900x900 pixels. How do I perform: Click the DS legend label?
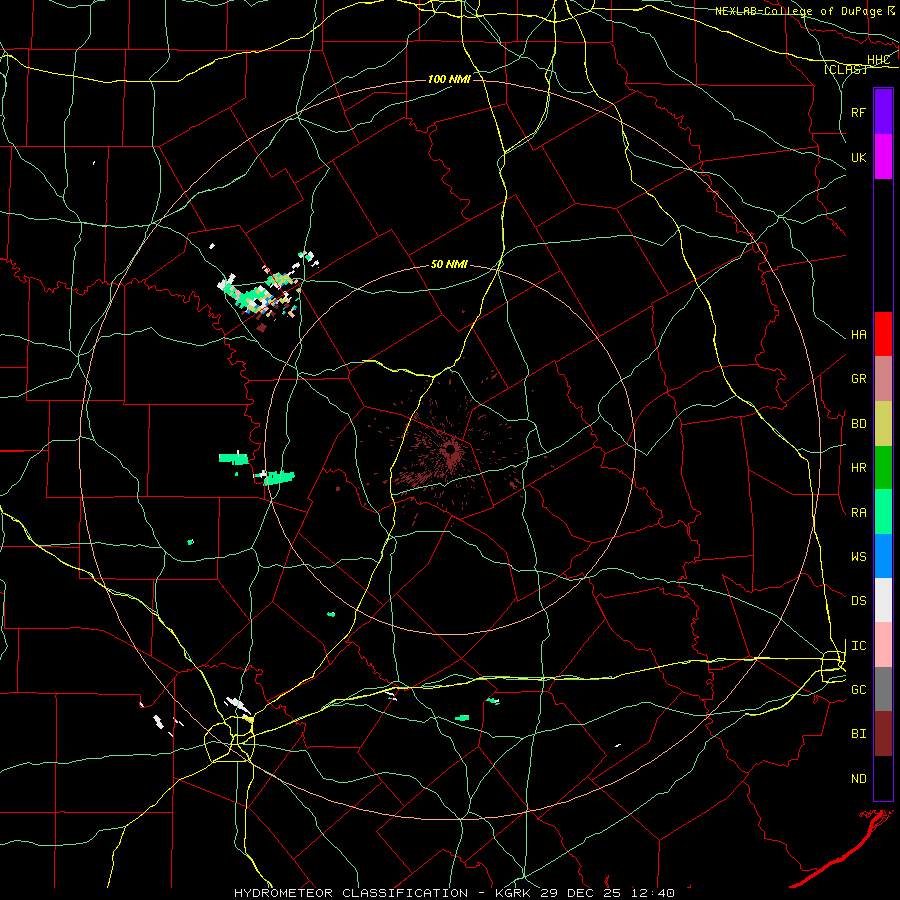858,601
